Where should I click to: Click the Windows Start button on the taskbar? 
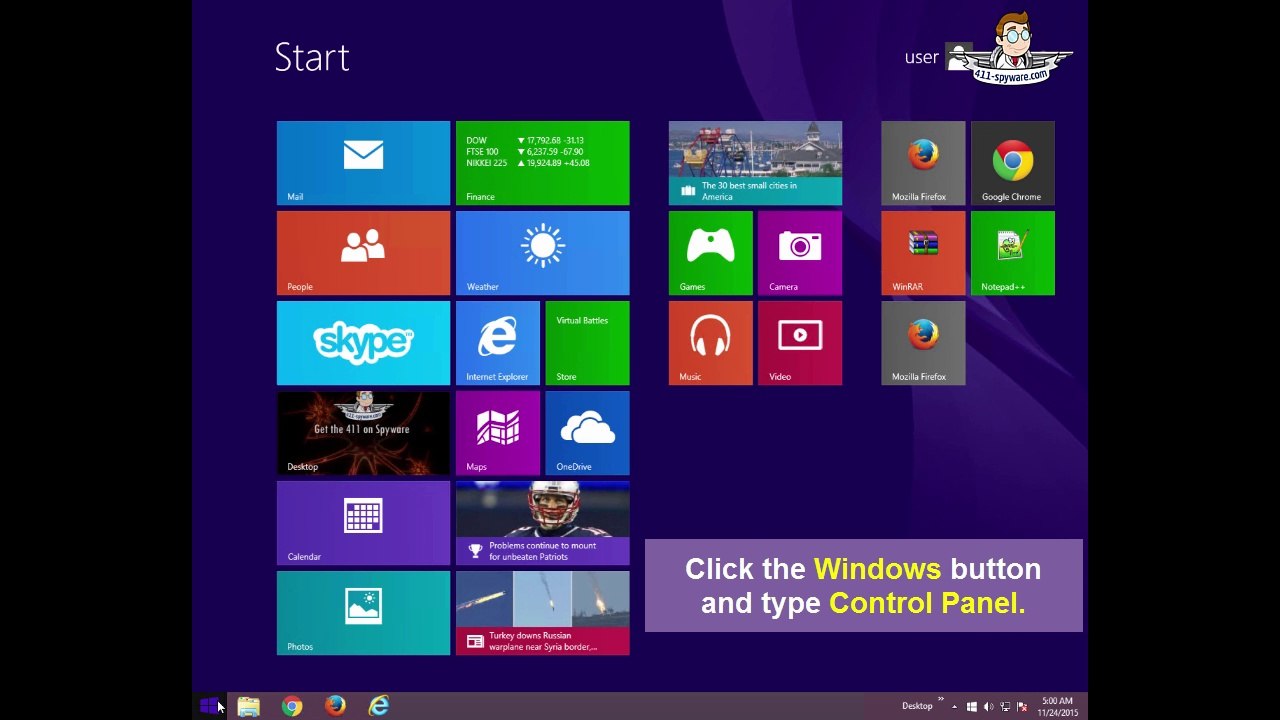click(208, 706)
